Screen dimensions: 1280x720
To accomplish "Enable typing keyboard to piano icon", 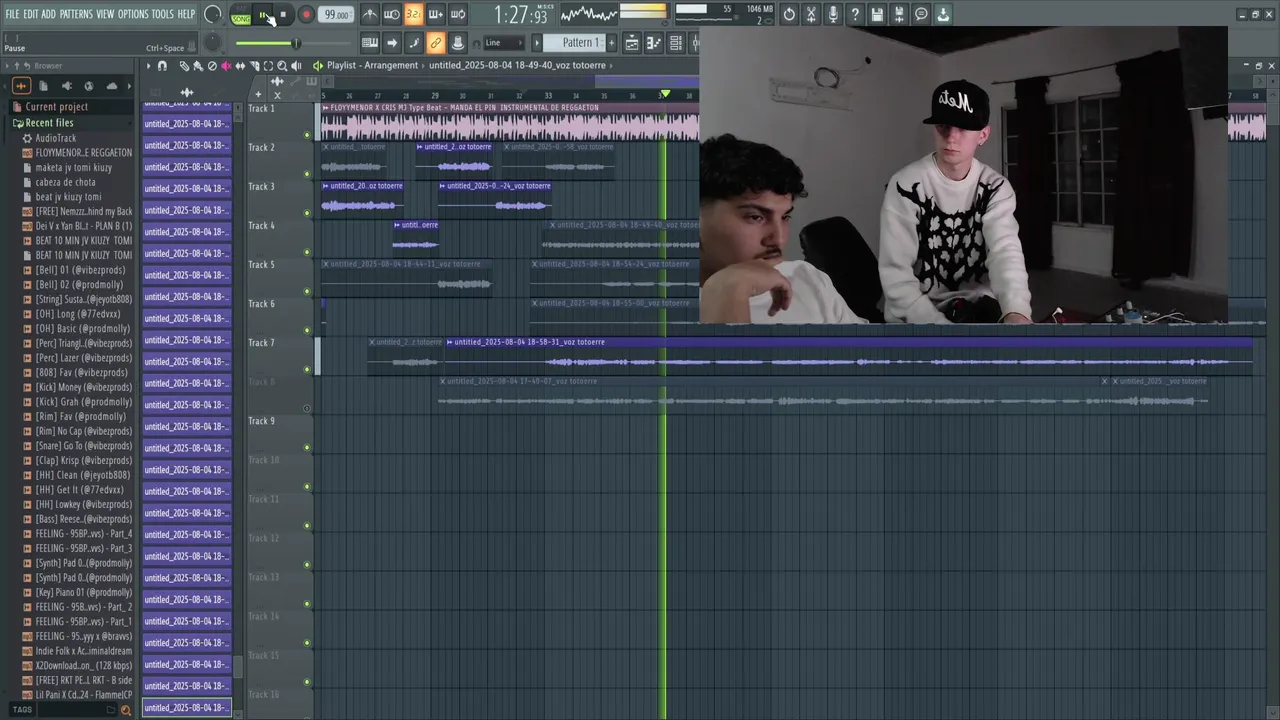I will click(370, 42).
